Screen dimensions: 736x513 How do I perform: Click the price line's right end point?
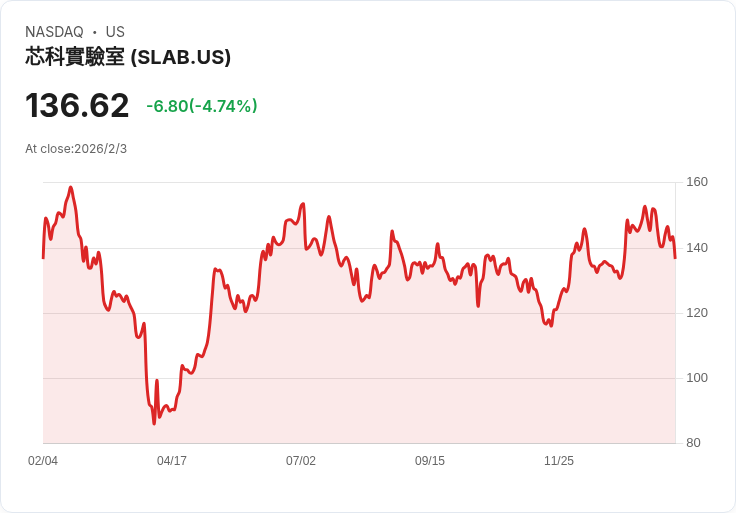675,258
